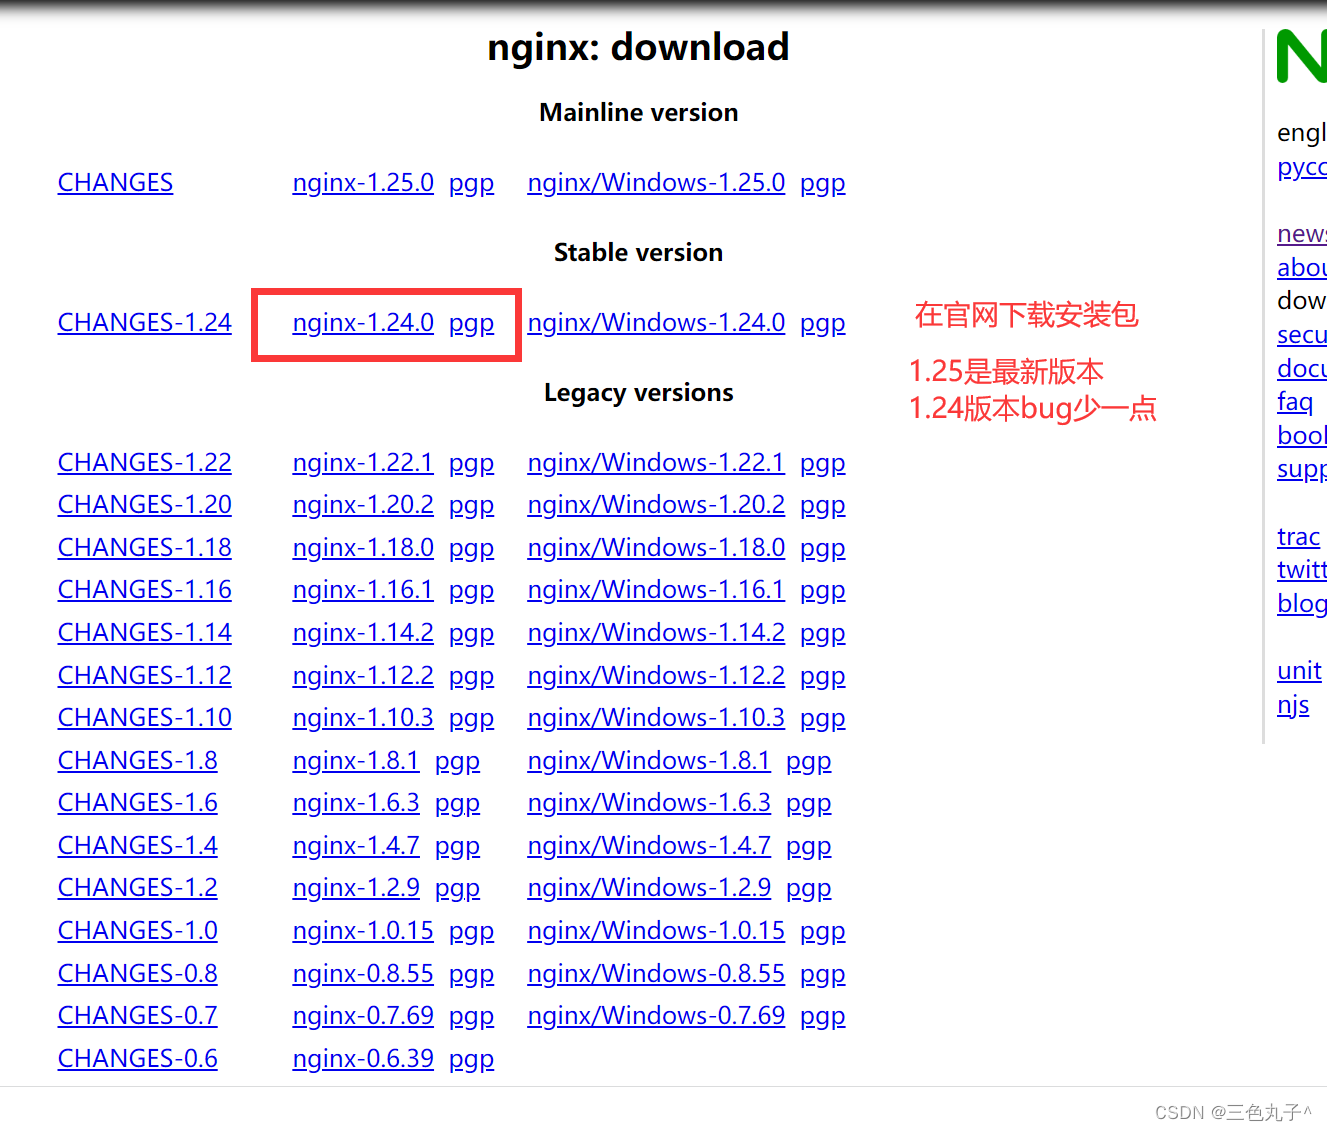Download nginx-1.12.2 package
The height and width of the screenshot is (1131, 1327).
(x=363, y=676)
